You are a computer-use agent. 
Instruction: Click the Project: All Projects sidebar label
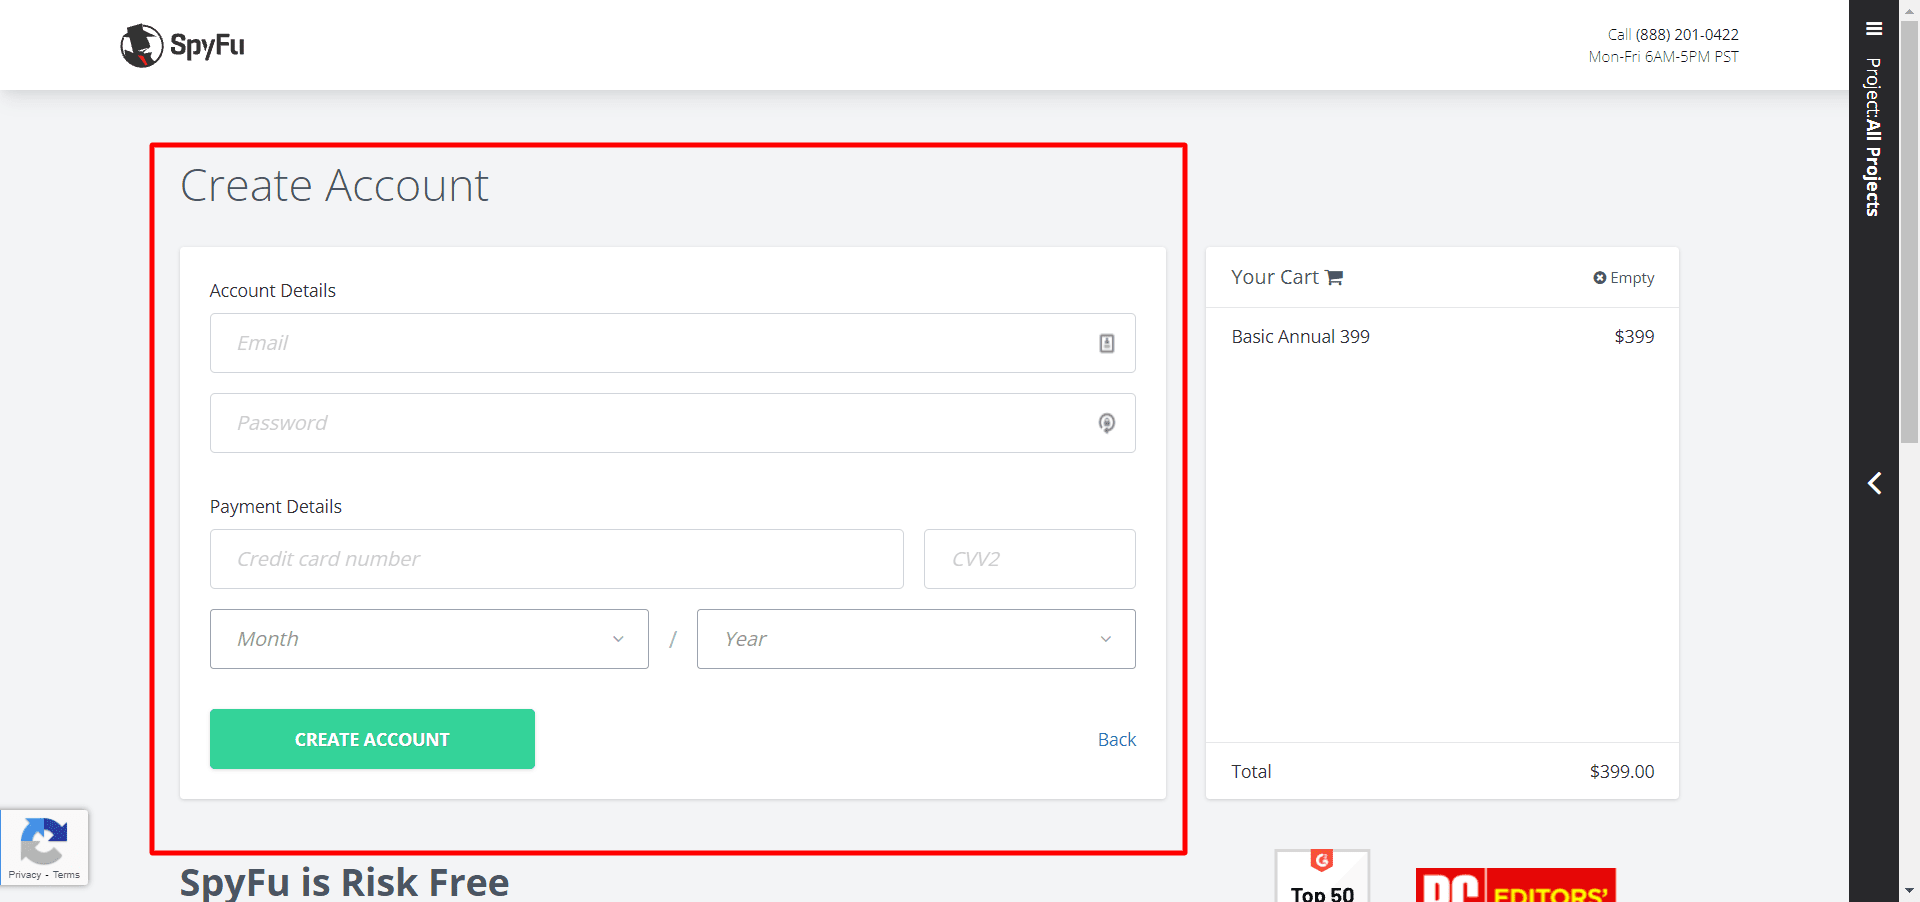click(x=1873, y=137)
